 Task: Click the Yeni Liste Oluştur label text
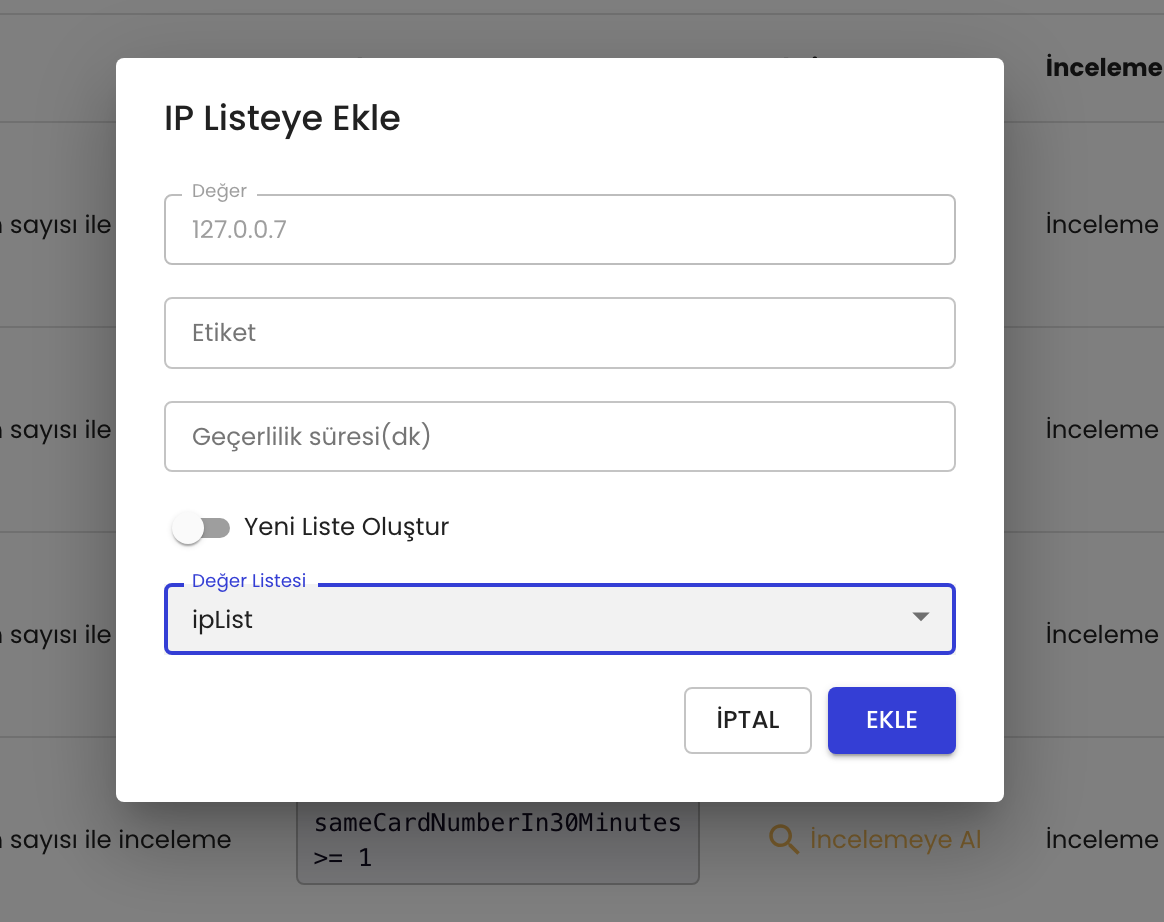(x=346, y=527)
